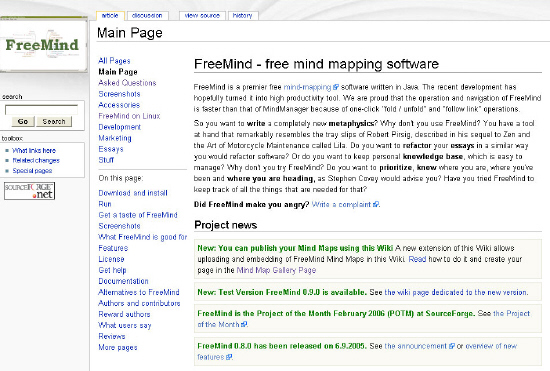Jump to Authors and contributors section
550x371 pixels.
(x=139, y=303)
